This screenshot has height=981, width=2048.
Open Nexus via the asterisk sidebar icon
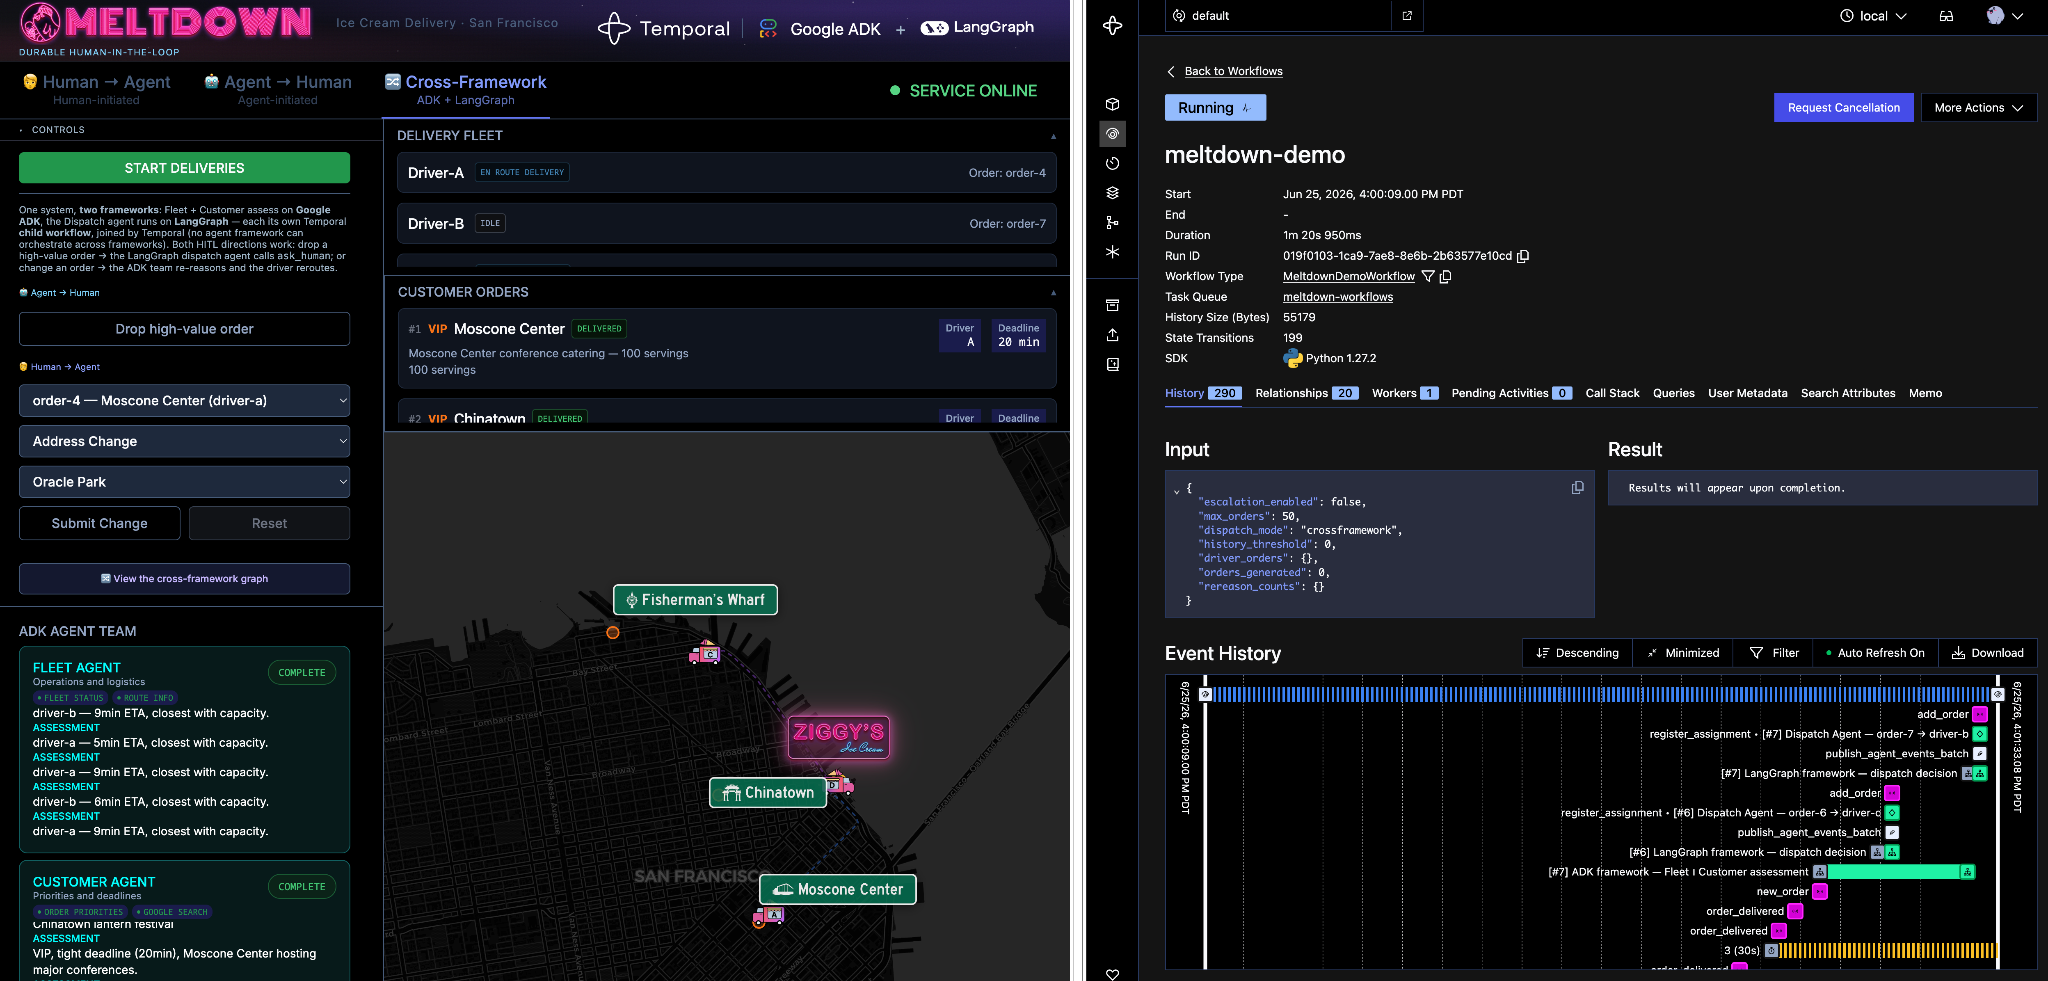[1112, 252]
